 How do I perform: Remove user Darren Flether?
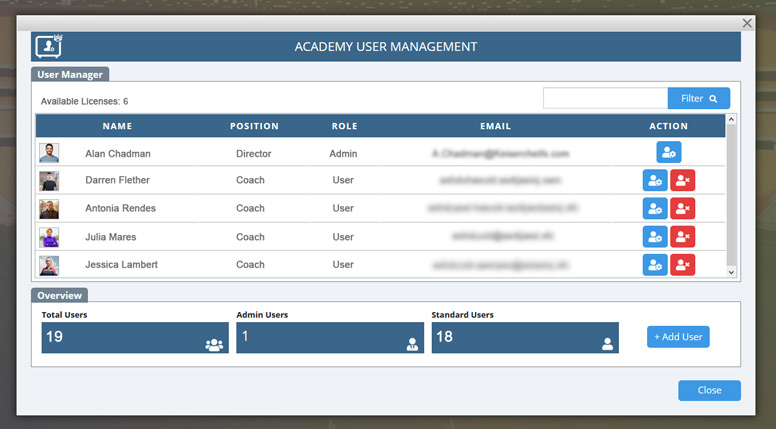682,181
